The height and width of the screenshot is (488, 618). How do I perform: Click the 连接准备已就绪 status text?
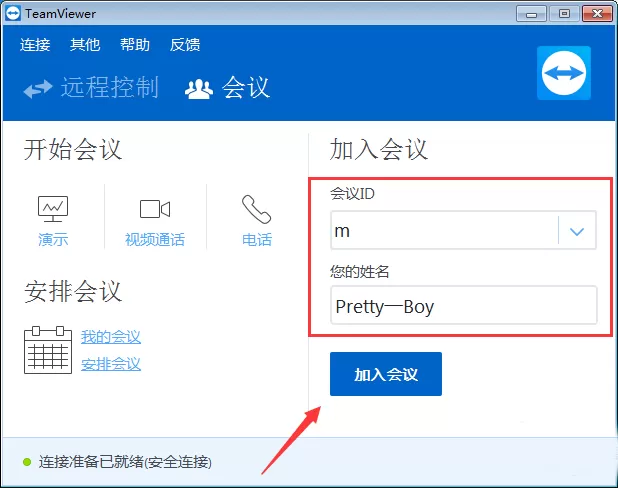coord(125,462)
